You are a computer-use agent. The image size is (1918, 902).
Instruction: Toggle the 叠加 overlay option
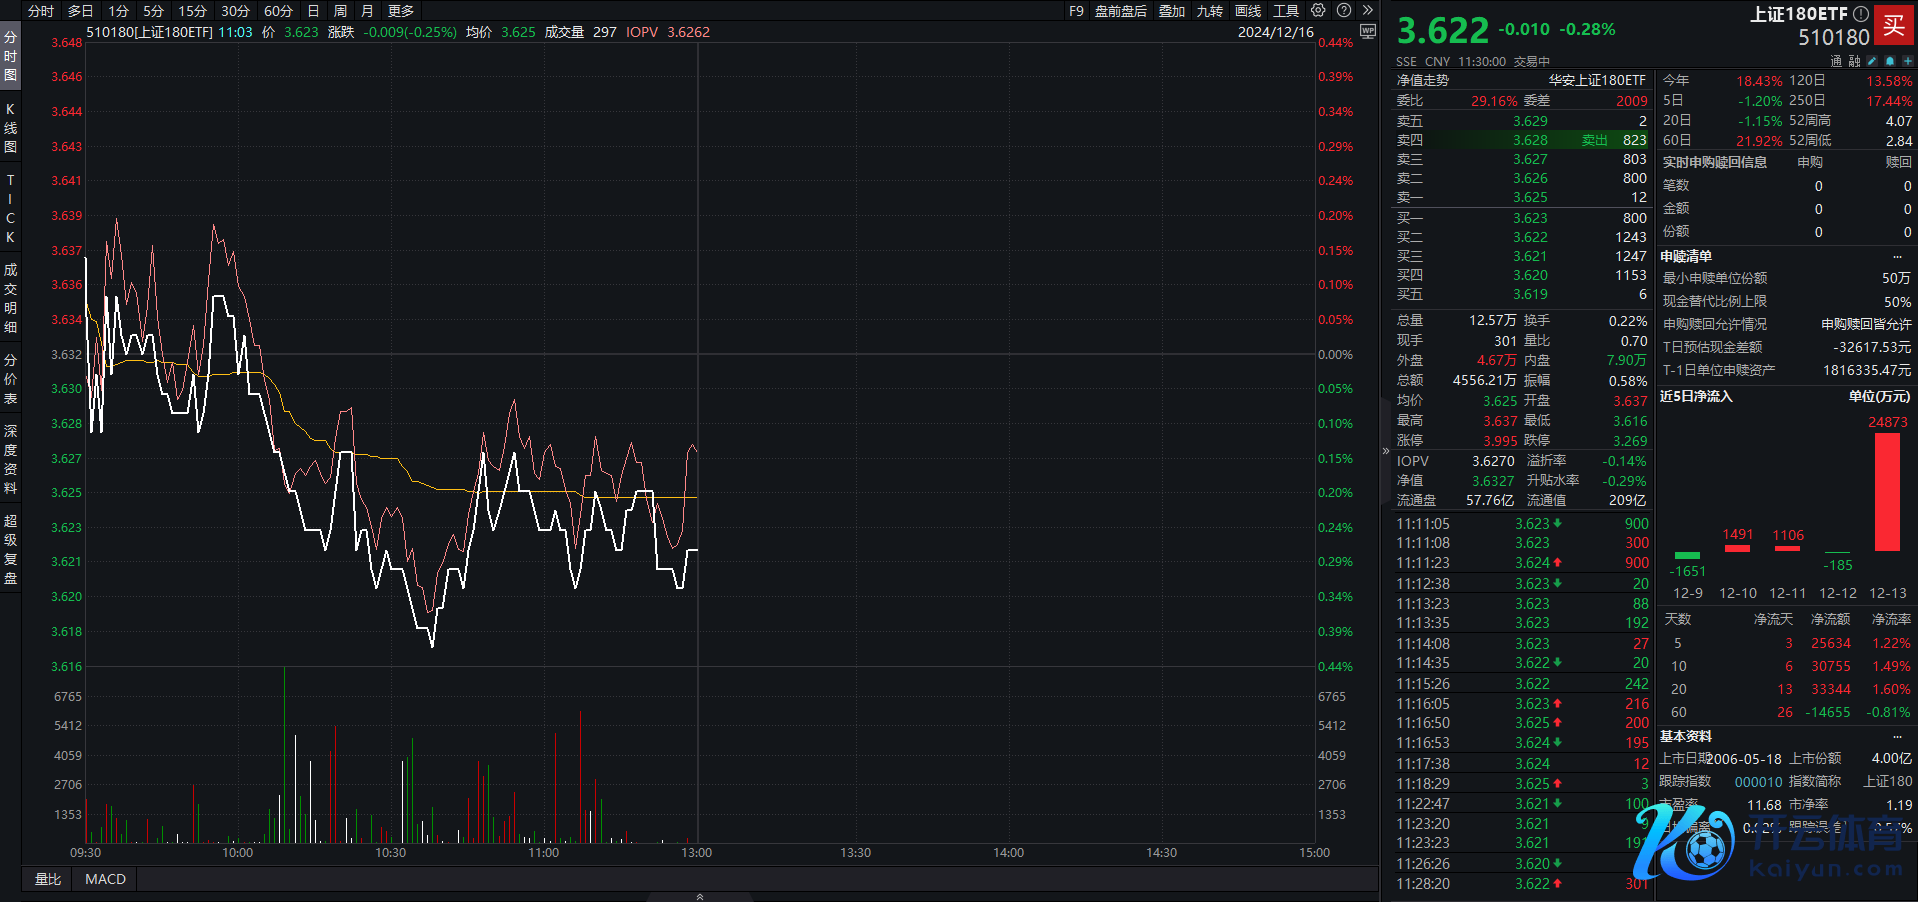coord(1172,11)
